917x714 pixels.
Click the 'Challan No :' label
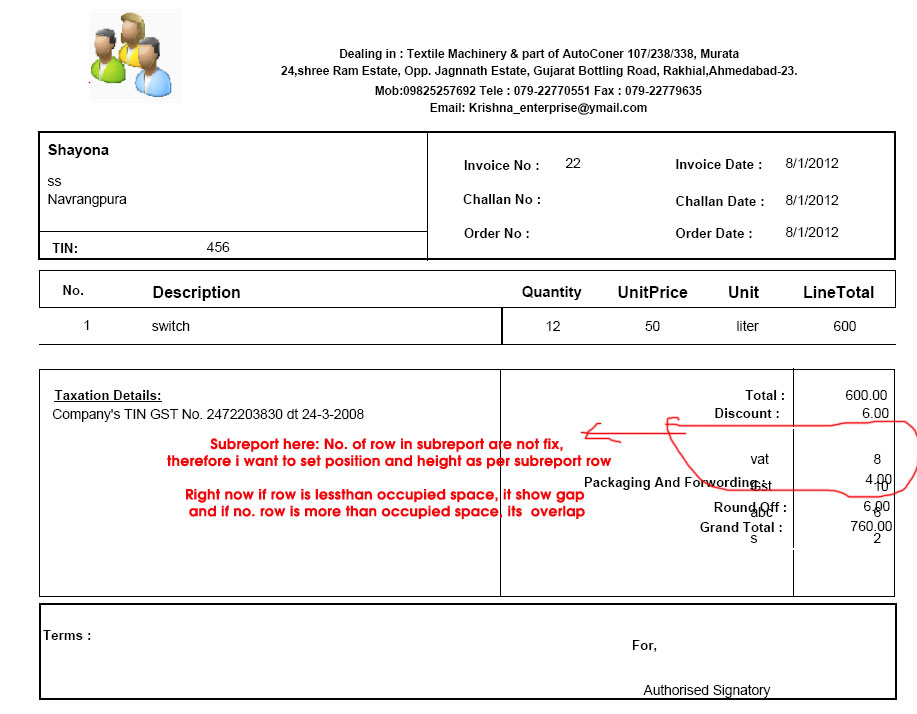tap(502, 199)
